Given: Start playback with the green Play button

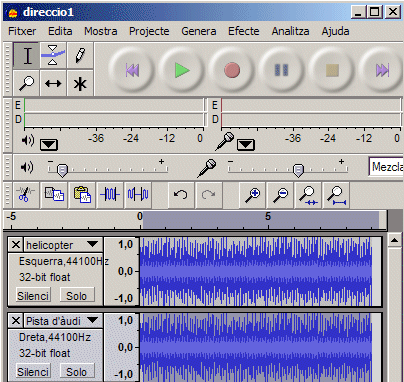Looking at the screenshot, I should tap(182, 70).
